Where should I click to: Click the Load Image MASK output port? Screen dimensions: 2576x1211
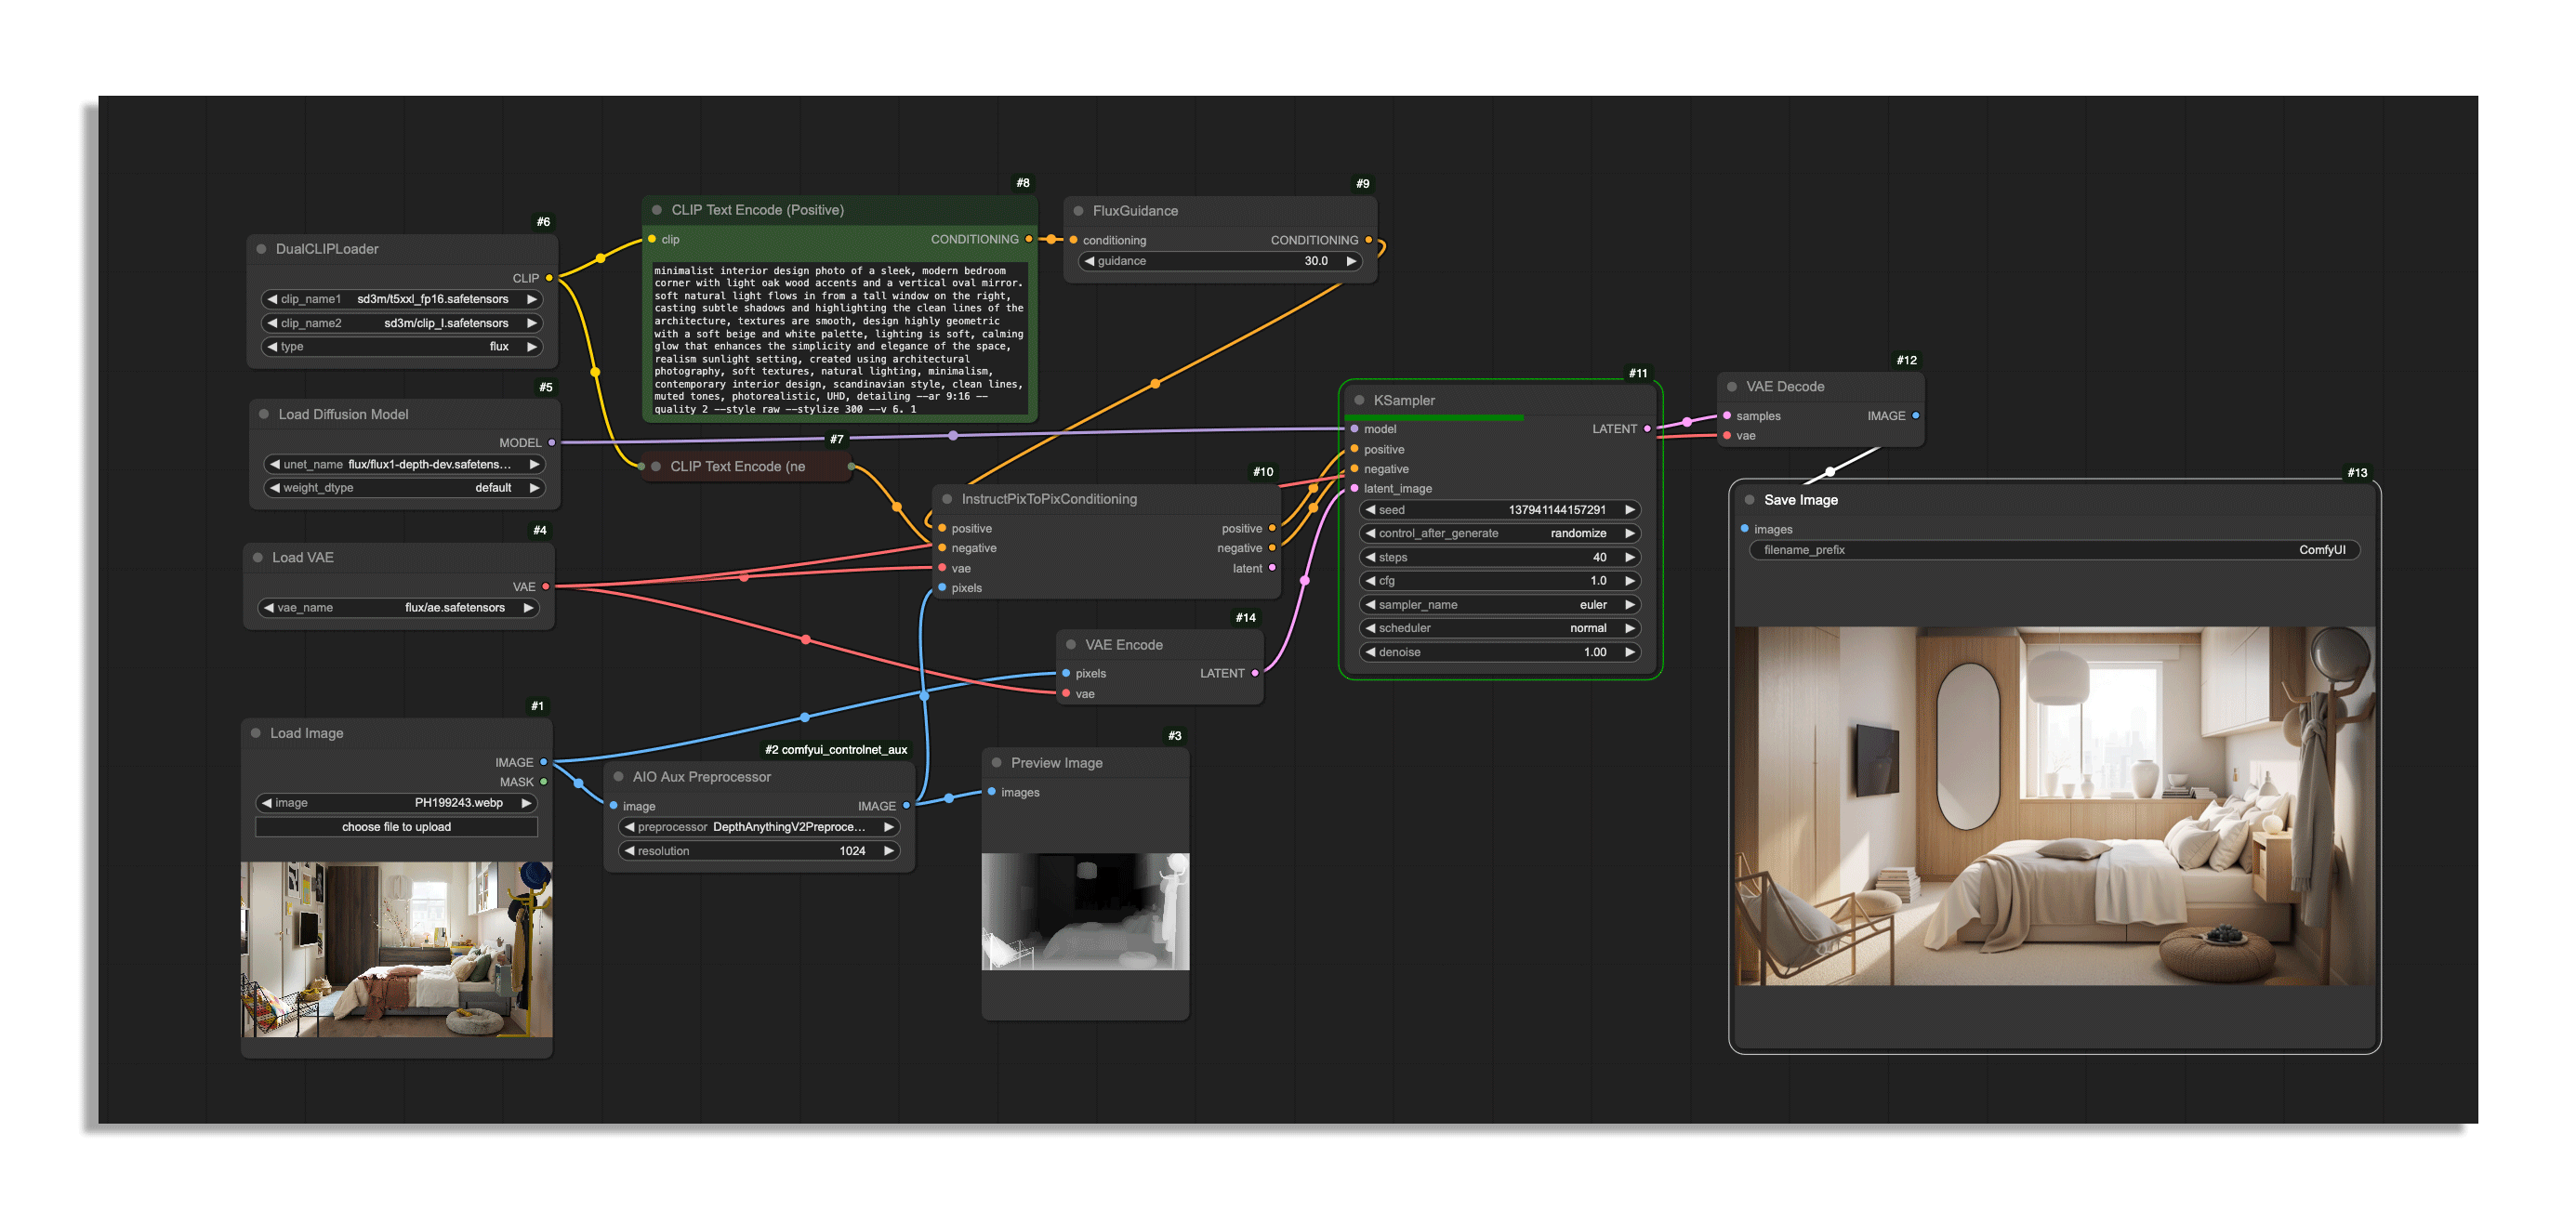[x=543, y=782]
